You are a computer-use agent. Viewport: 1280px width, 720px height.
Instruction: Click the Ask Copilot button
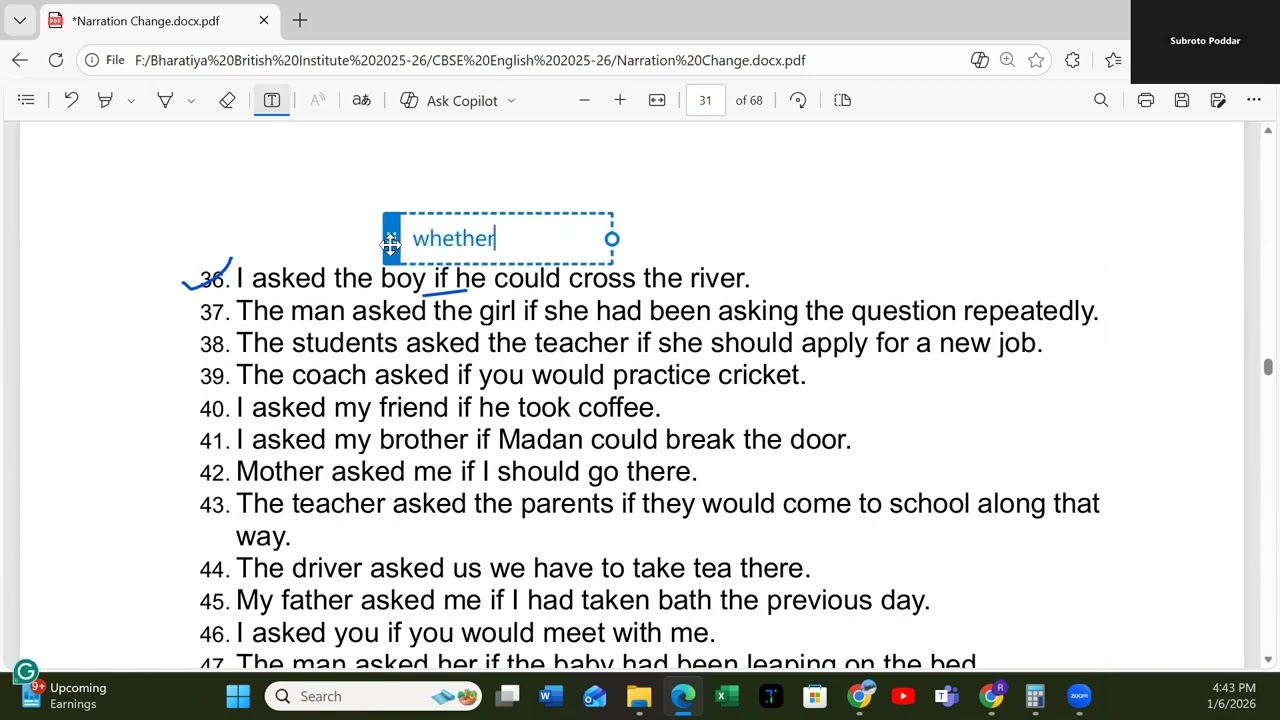coord(449,100)
